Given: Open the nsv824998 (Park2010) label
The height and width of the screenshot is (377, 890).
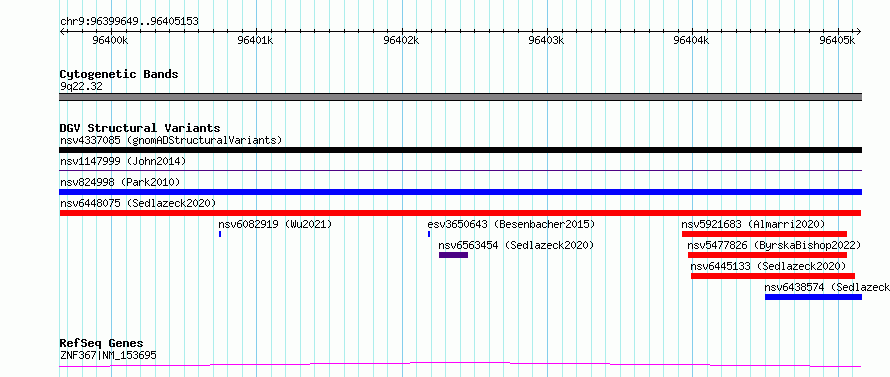Looking at the screenshot, I should (120, 182).
